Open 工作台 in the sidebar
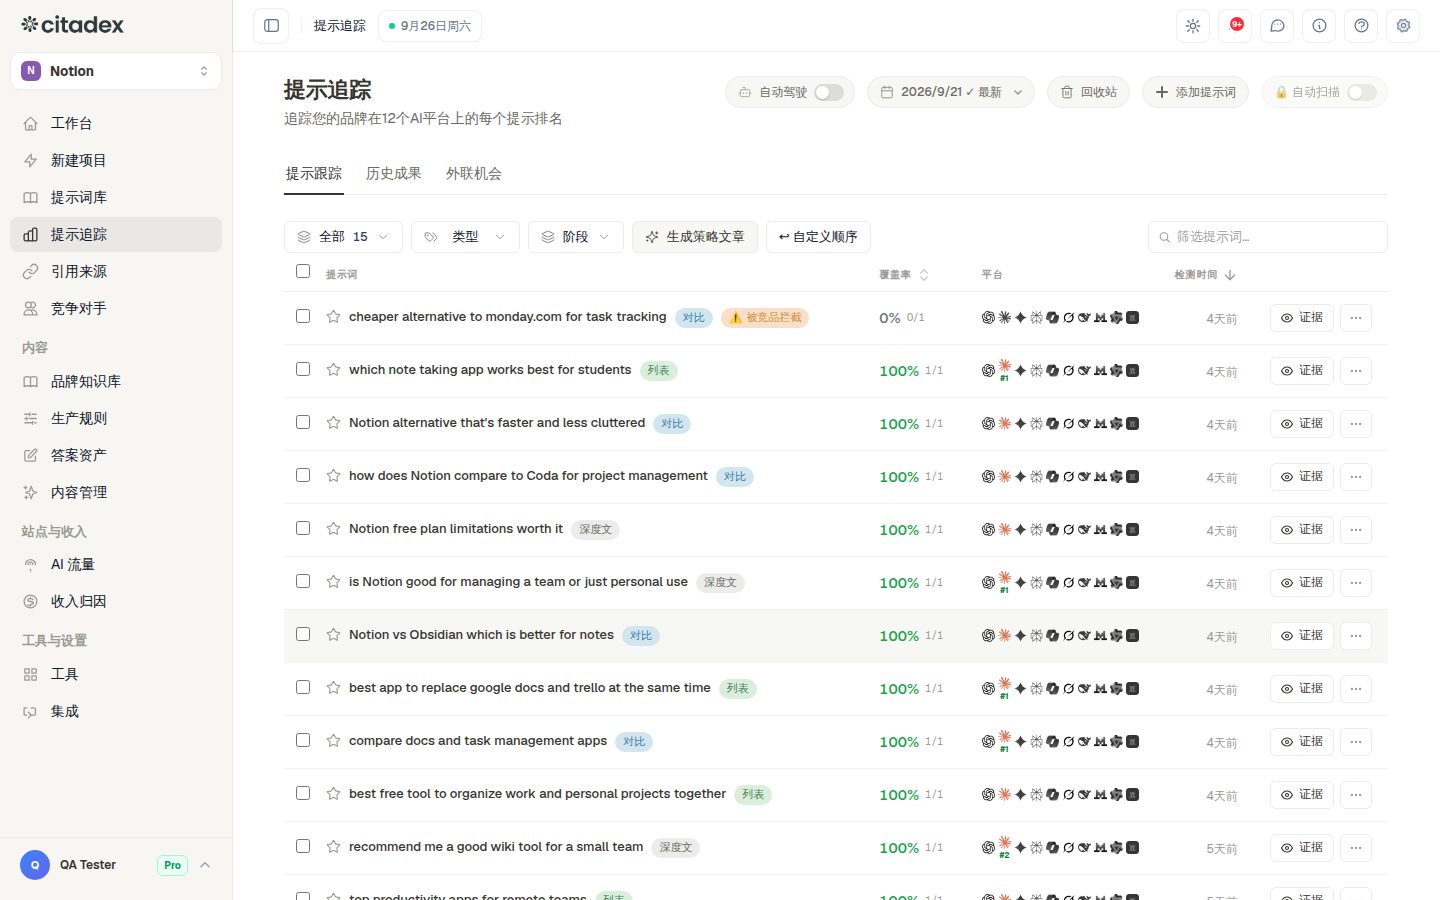1440x900 pixels. [116, 123]
